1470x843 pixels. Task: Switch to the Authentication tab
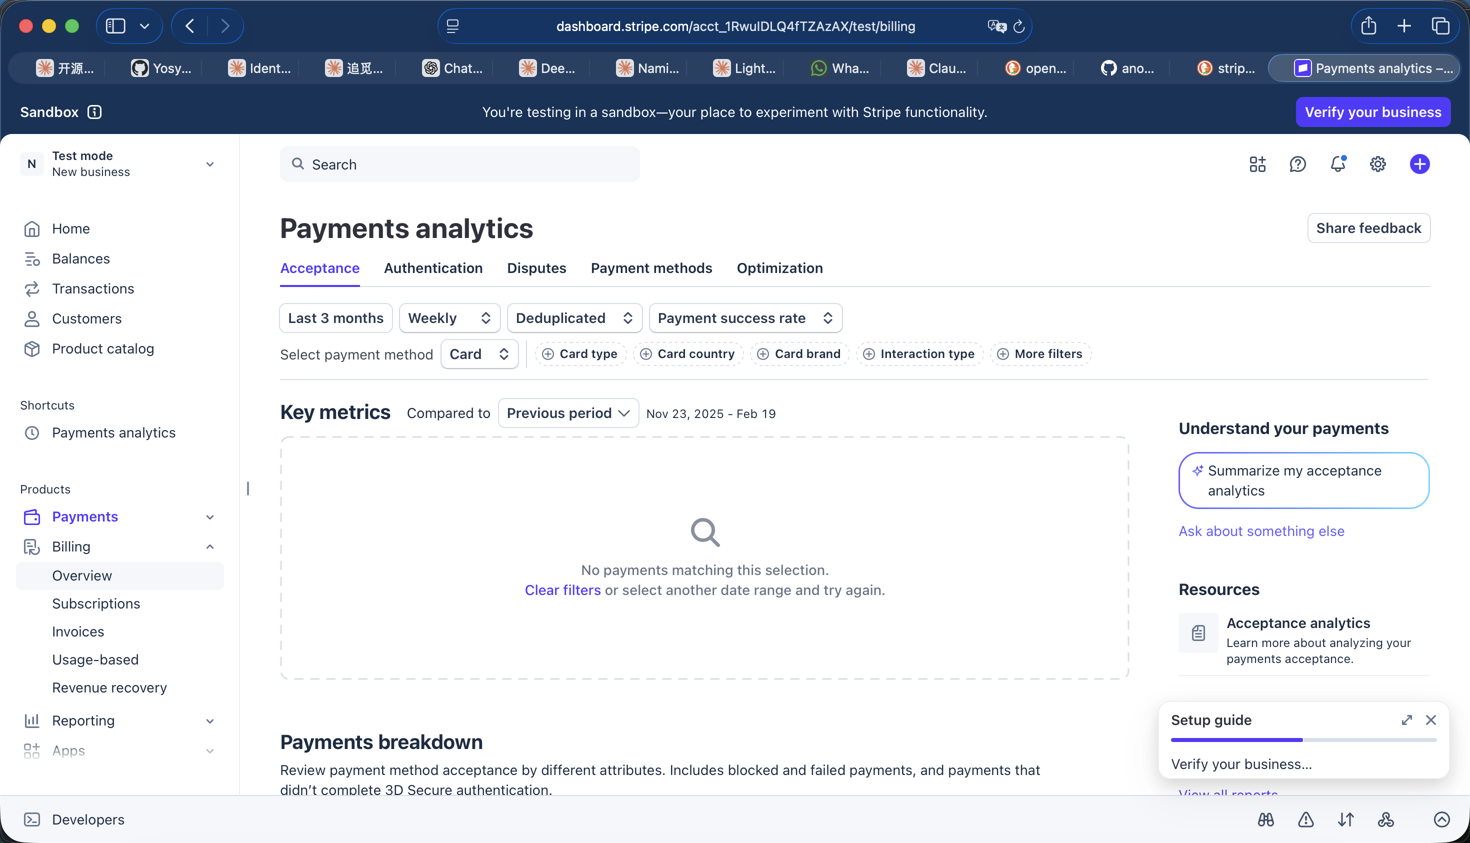pos(433,268)
